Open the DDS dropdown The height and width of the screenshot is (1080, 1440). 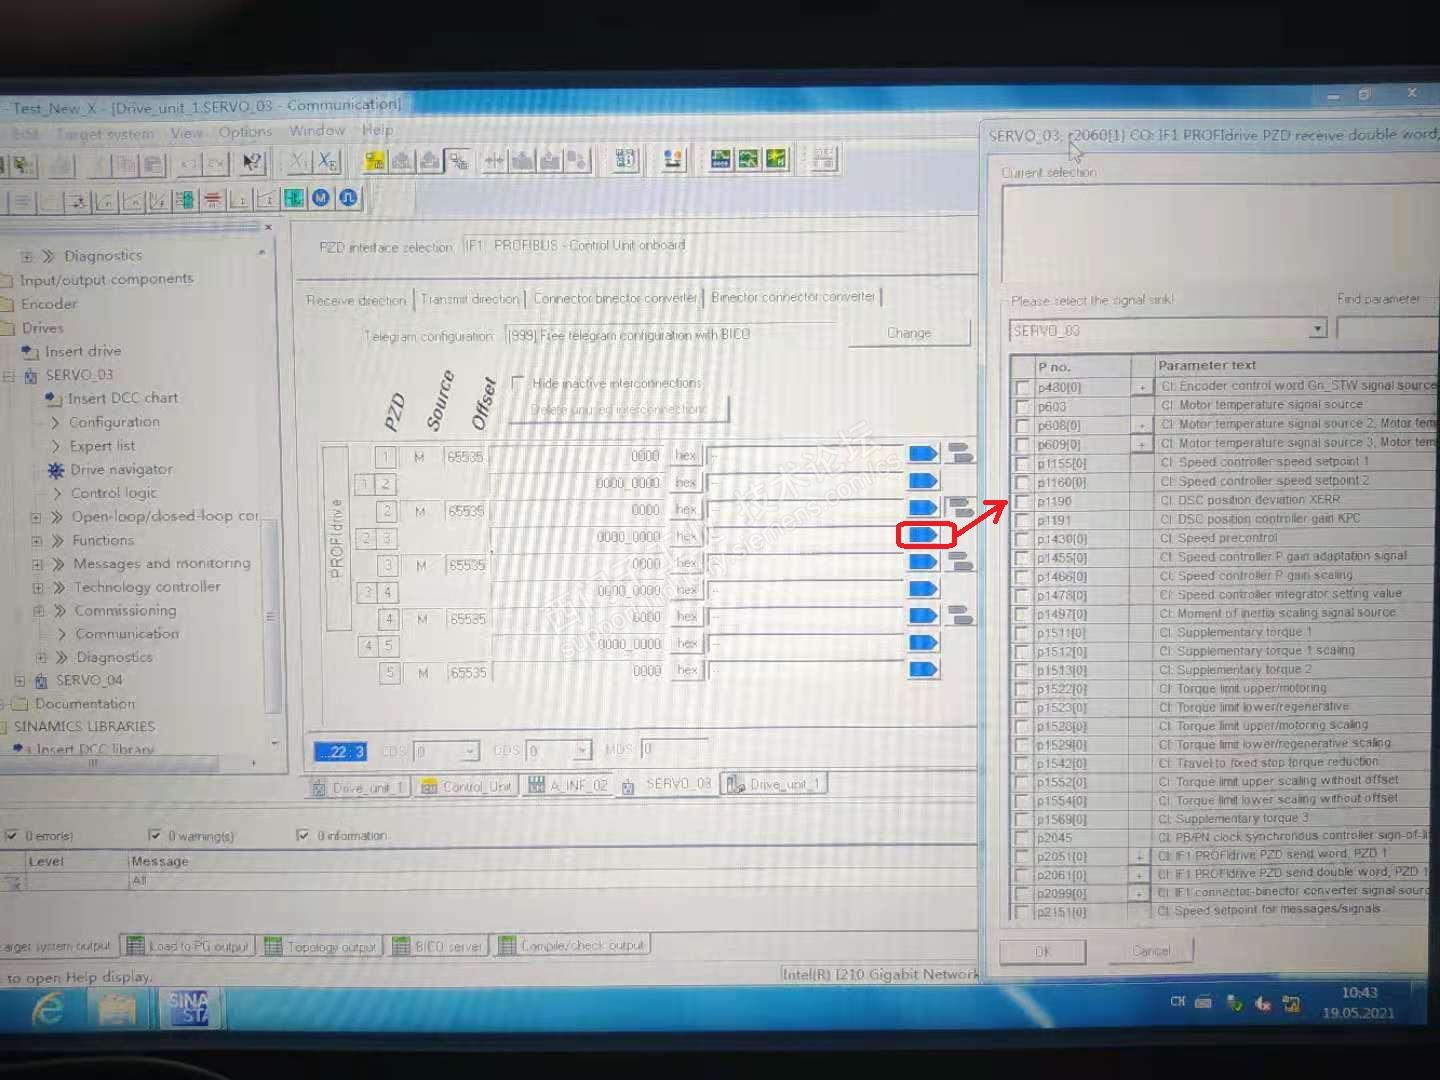582,750
